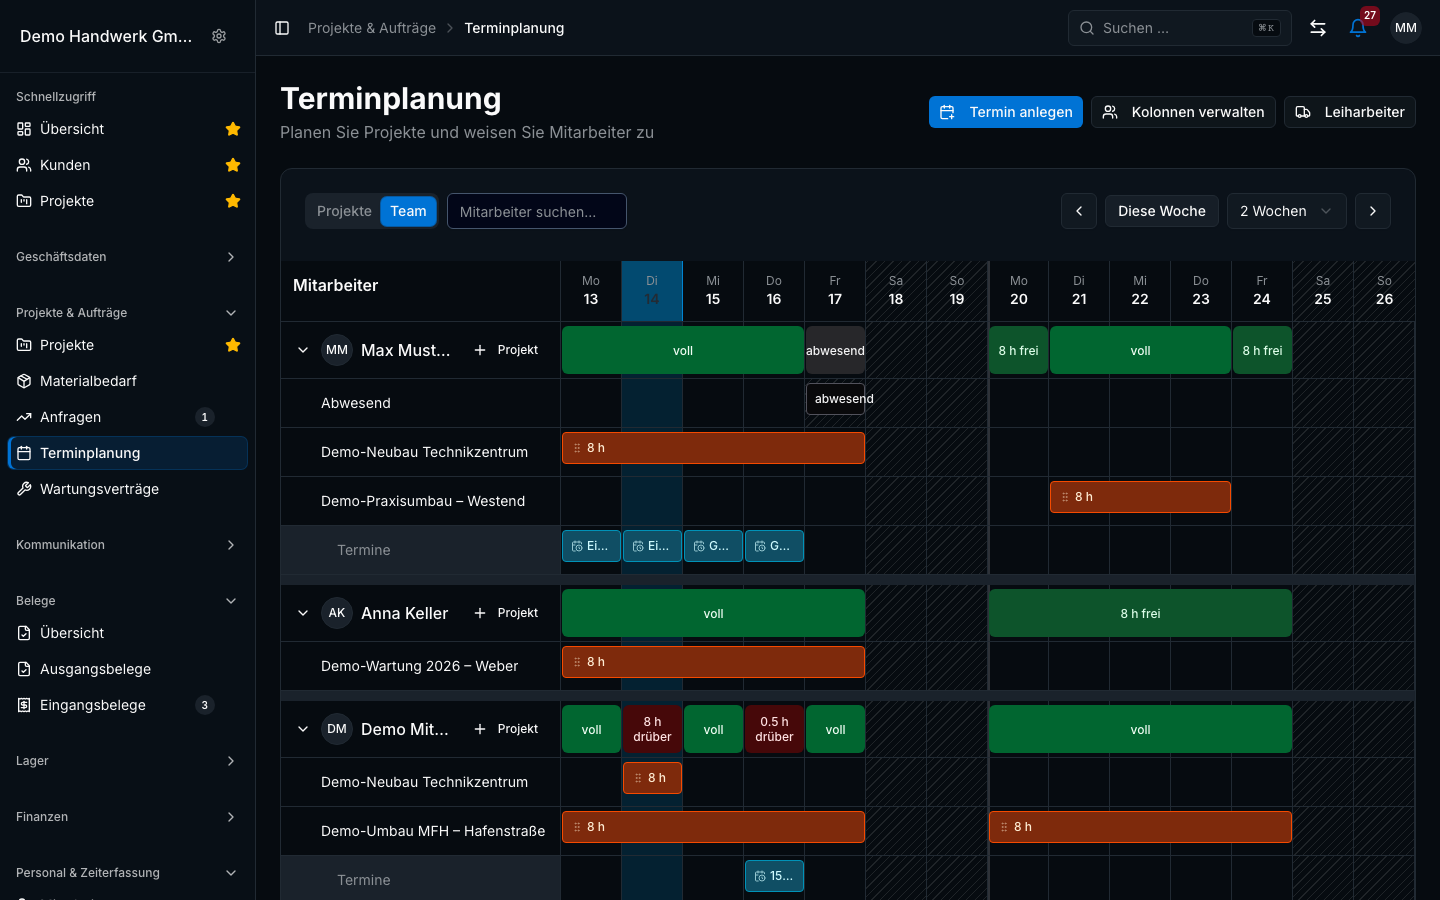Click MM avatar beside Max Mustermann
Screen dimensions: 1440x900
pos(337,350)
